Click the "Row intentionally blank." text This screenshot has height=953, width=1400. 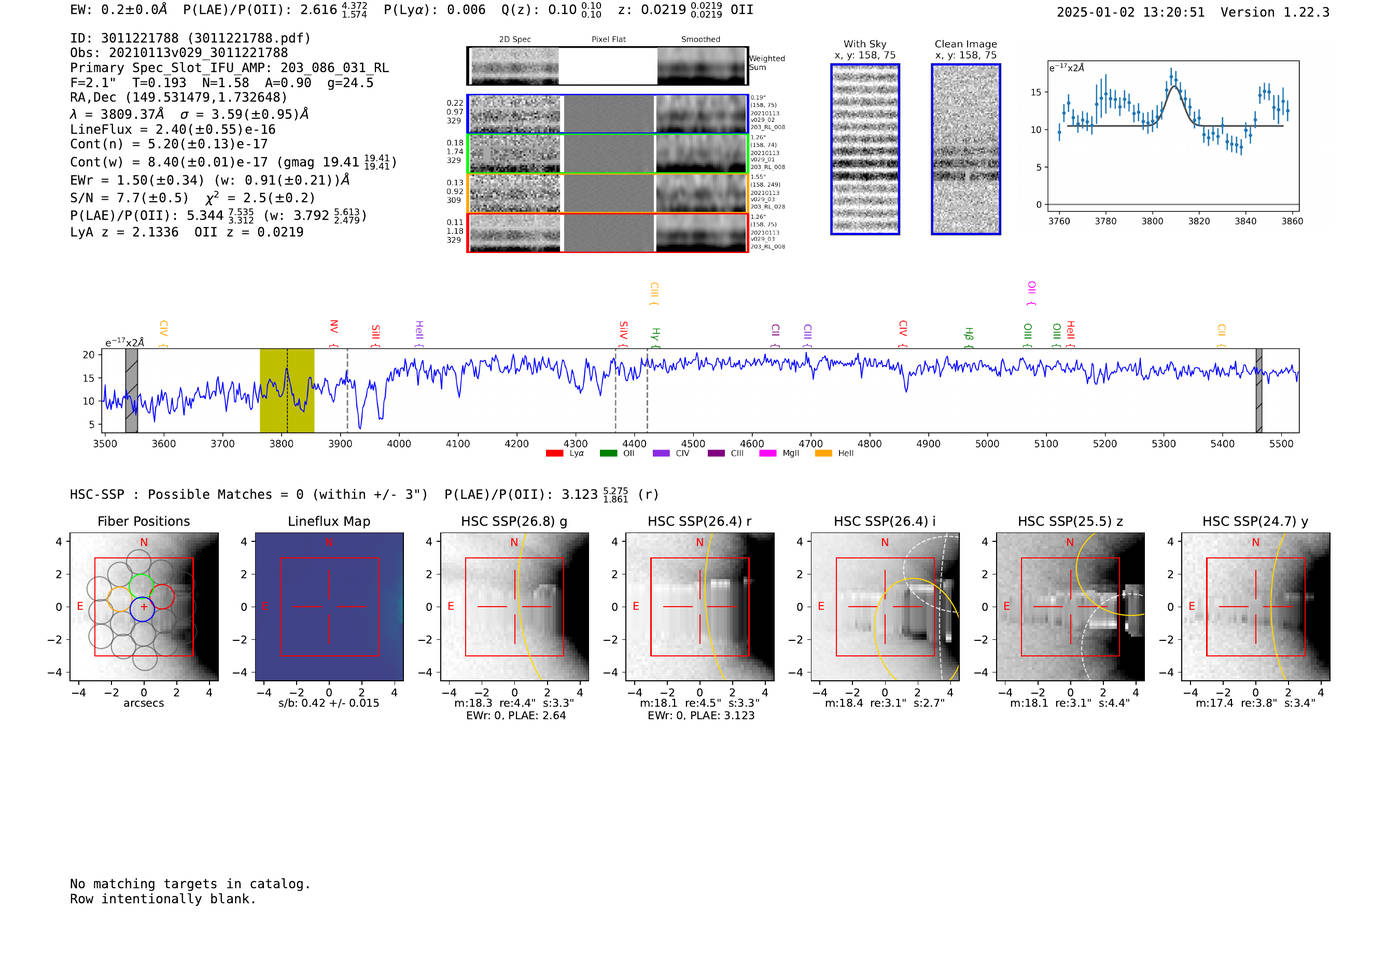[163, 899]
